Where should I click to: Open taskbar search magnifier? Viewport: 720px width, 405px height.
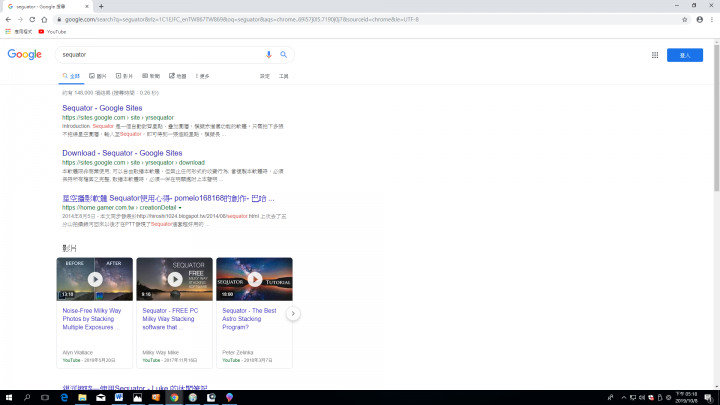coord(27,398)
